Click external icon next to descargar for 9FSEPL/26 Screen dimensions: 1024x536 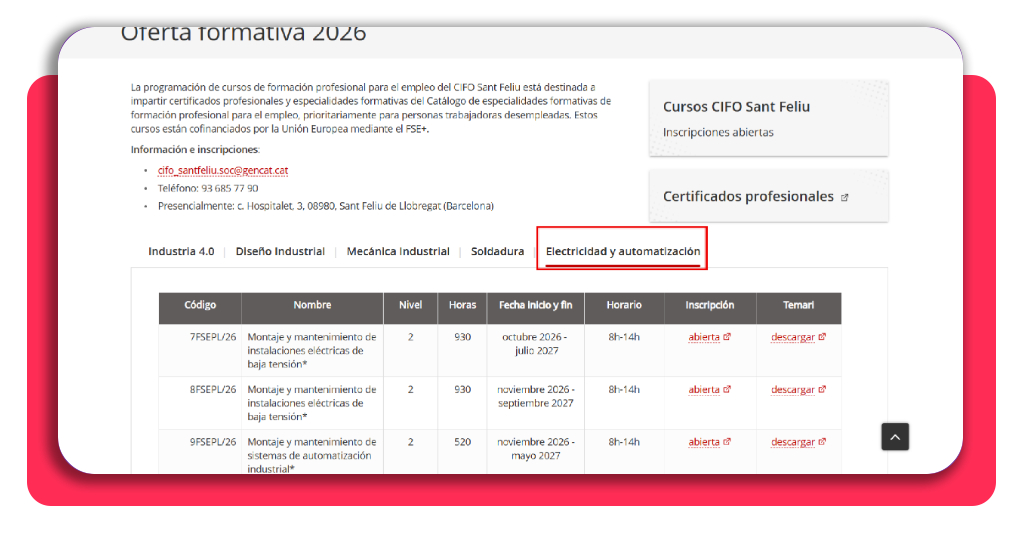[x=822, y=441]
